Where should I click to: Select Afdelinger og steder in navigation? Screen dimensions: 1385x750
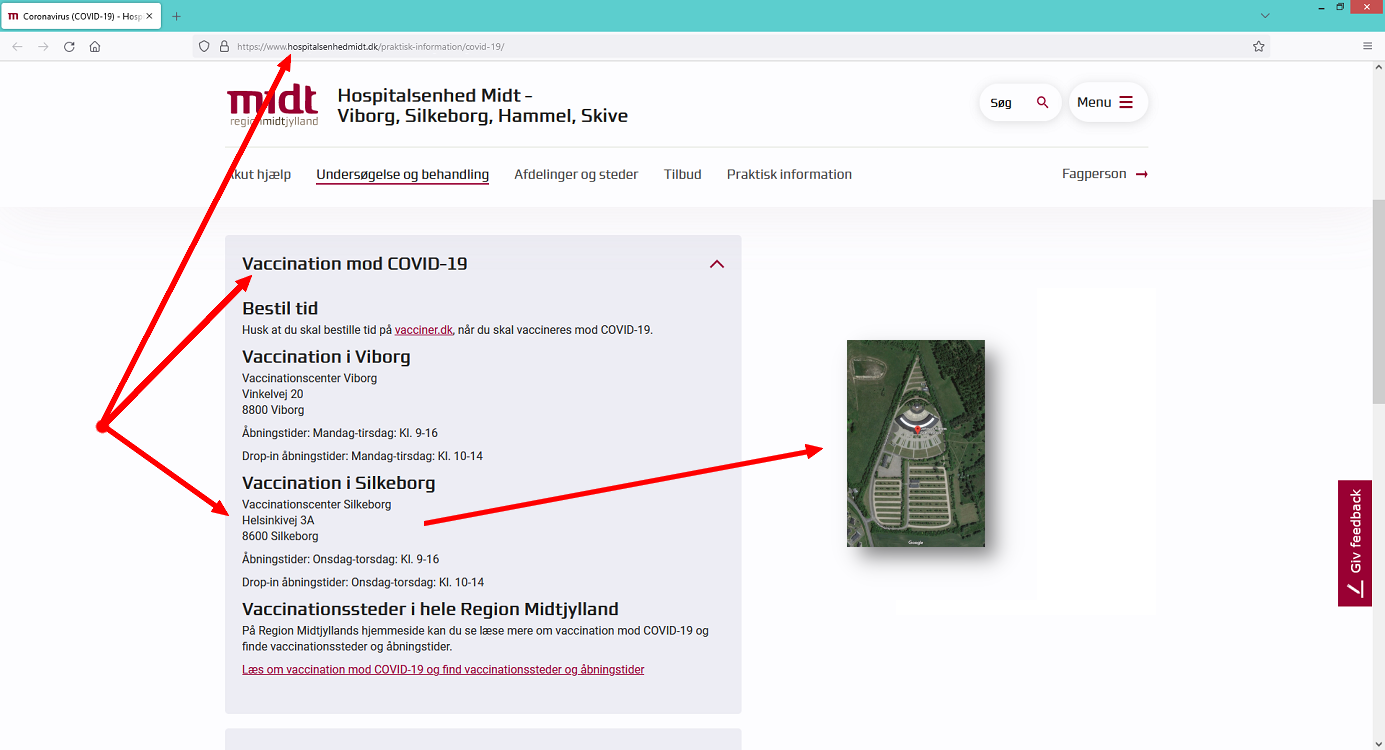click(x=576, y=174)
